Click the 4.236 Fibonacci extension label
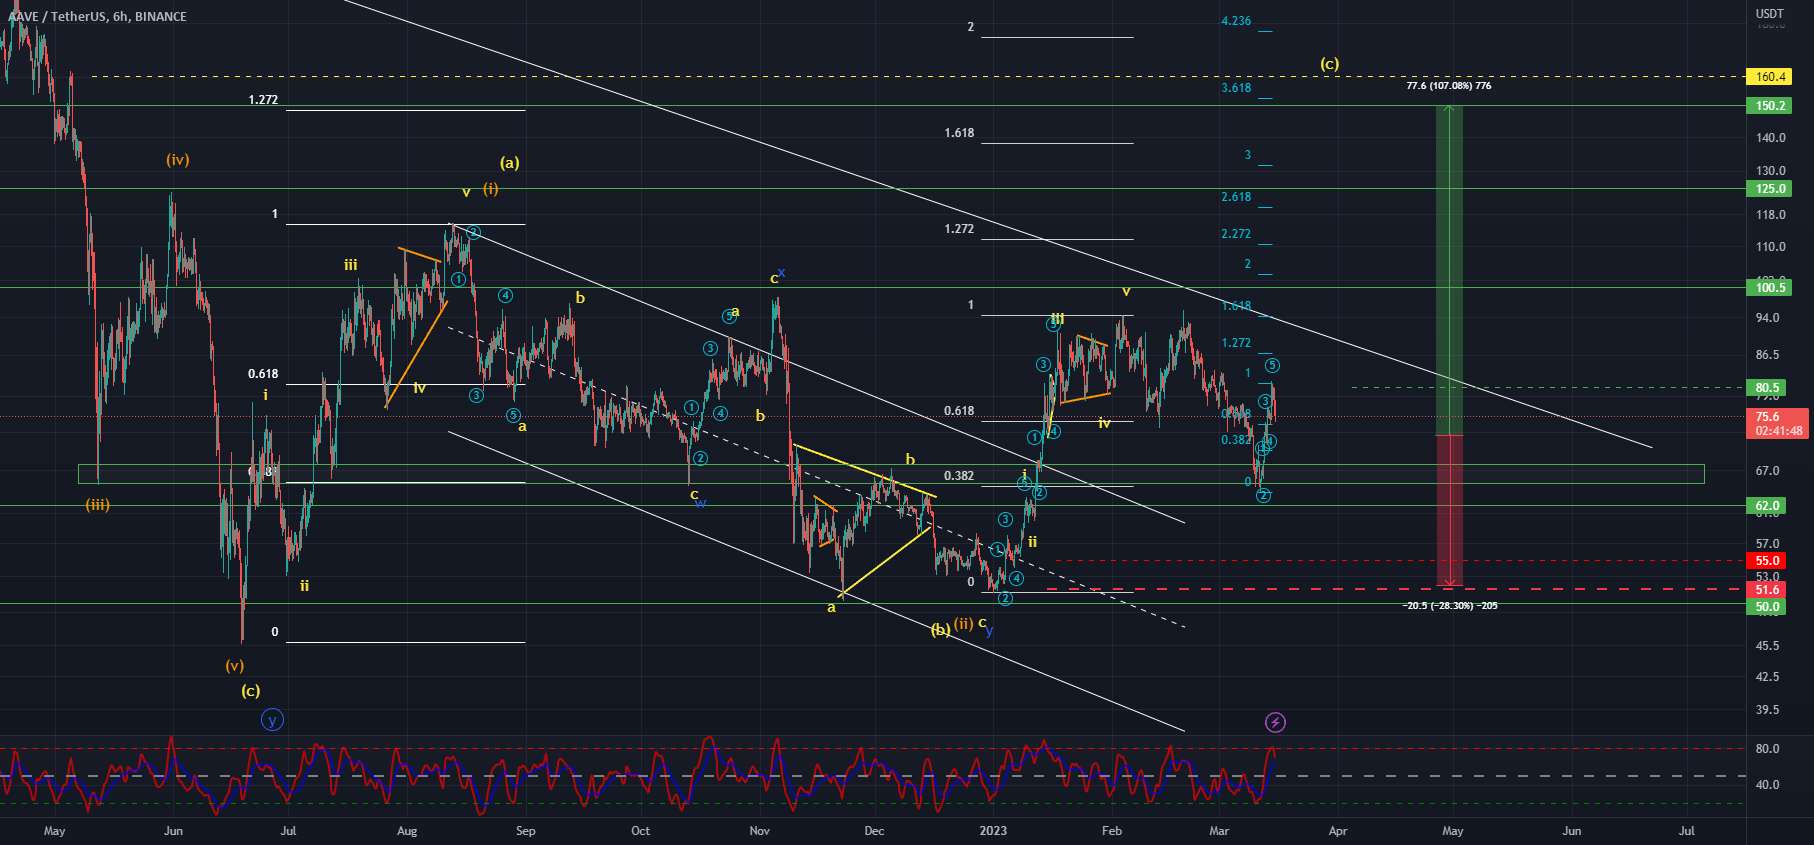 [1236, 21]
